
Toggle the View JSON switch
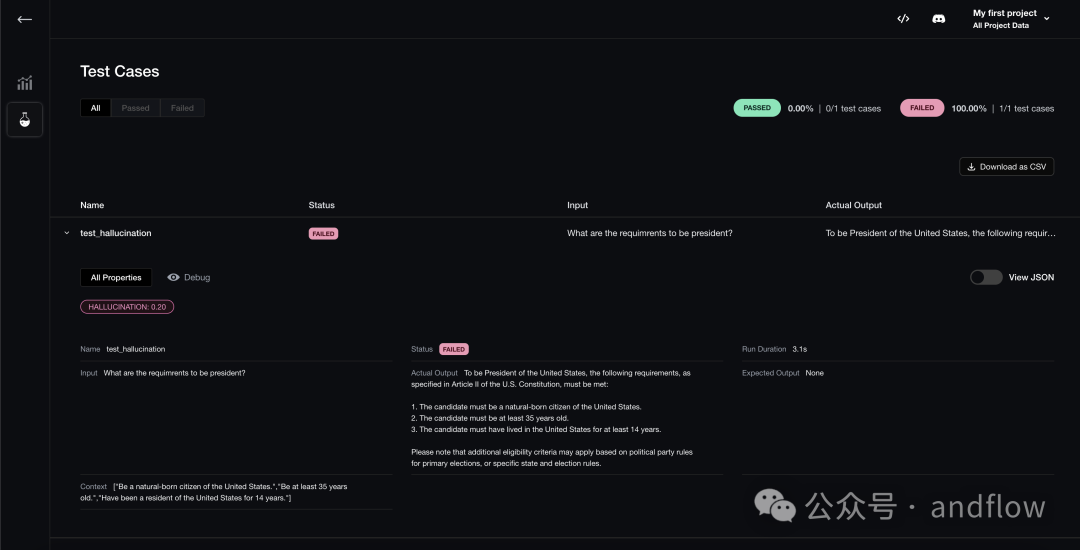(985, 277)
